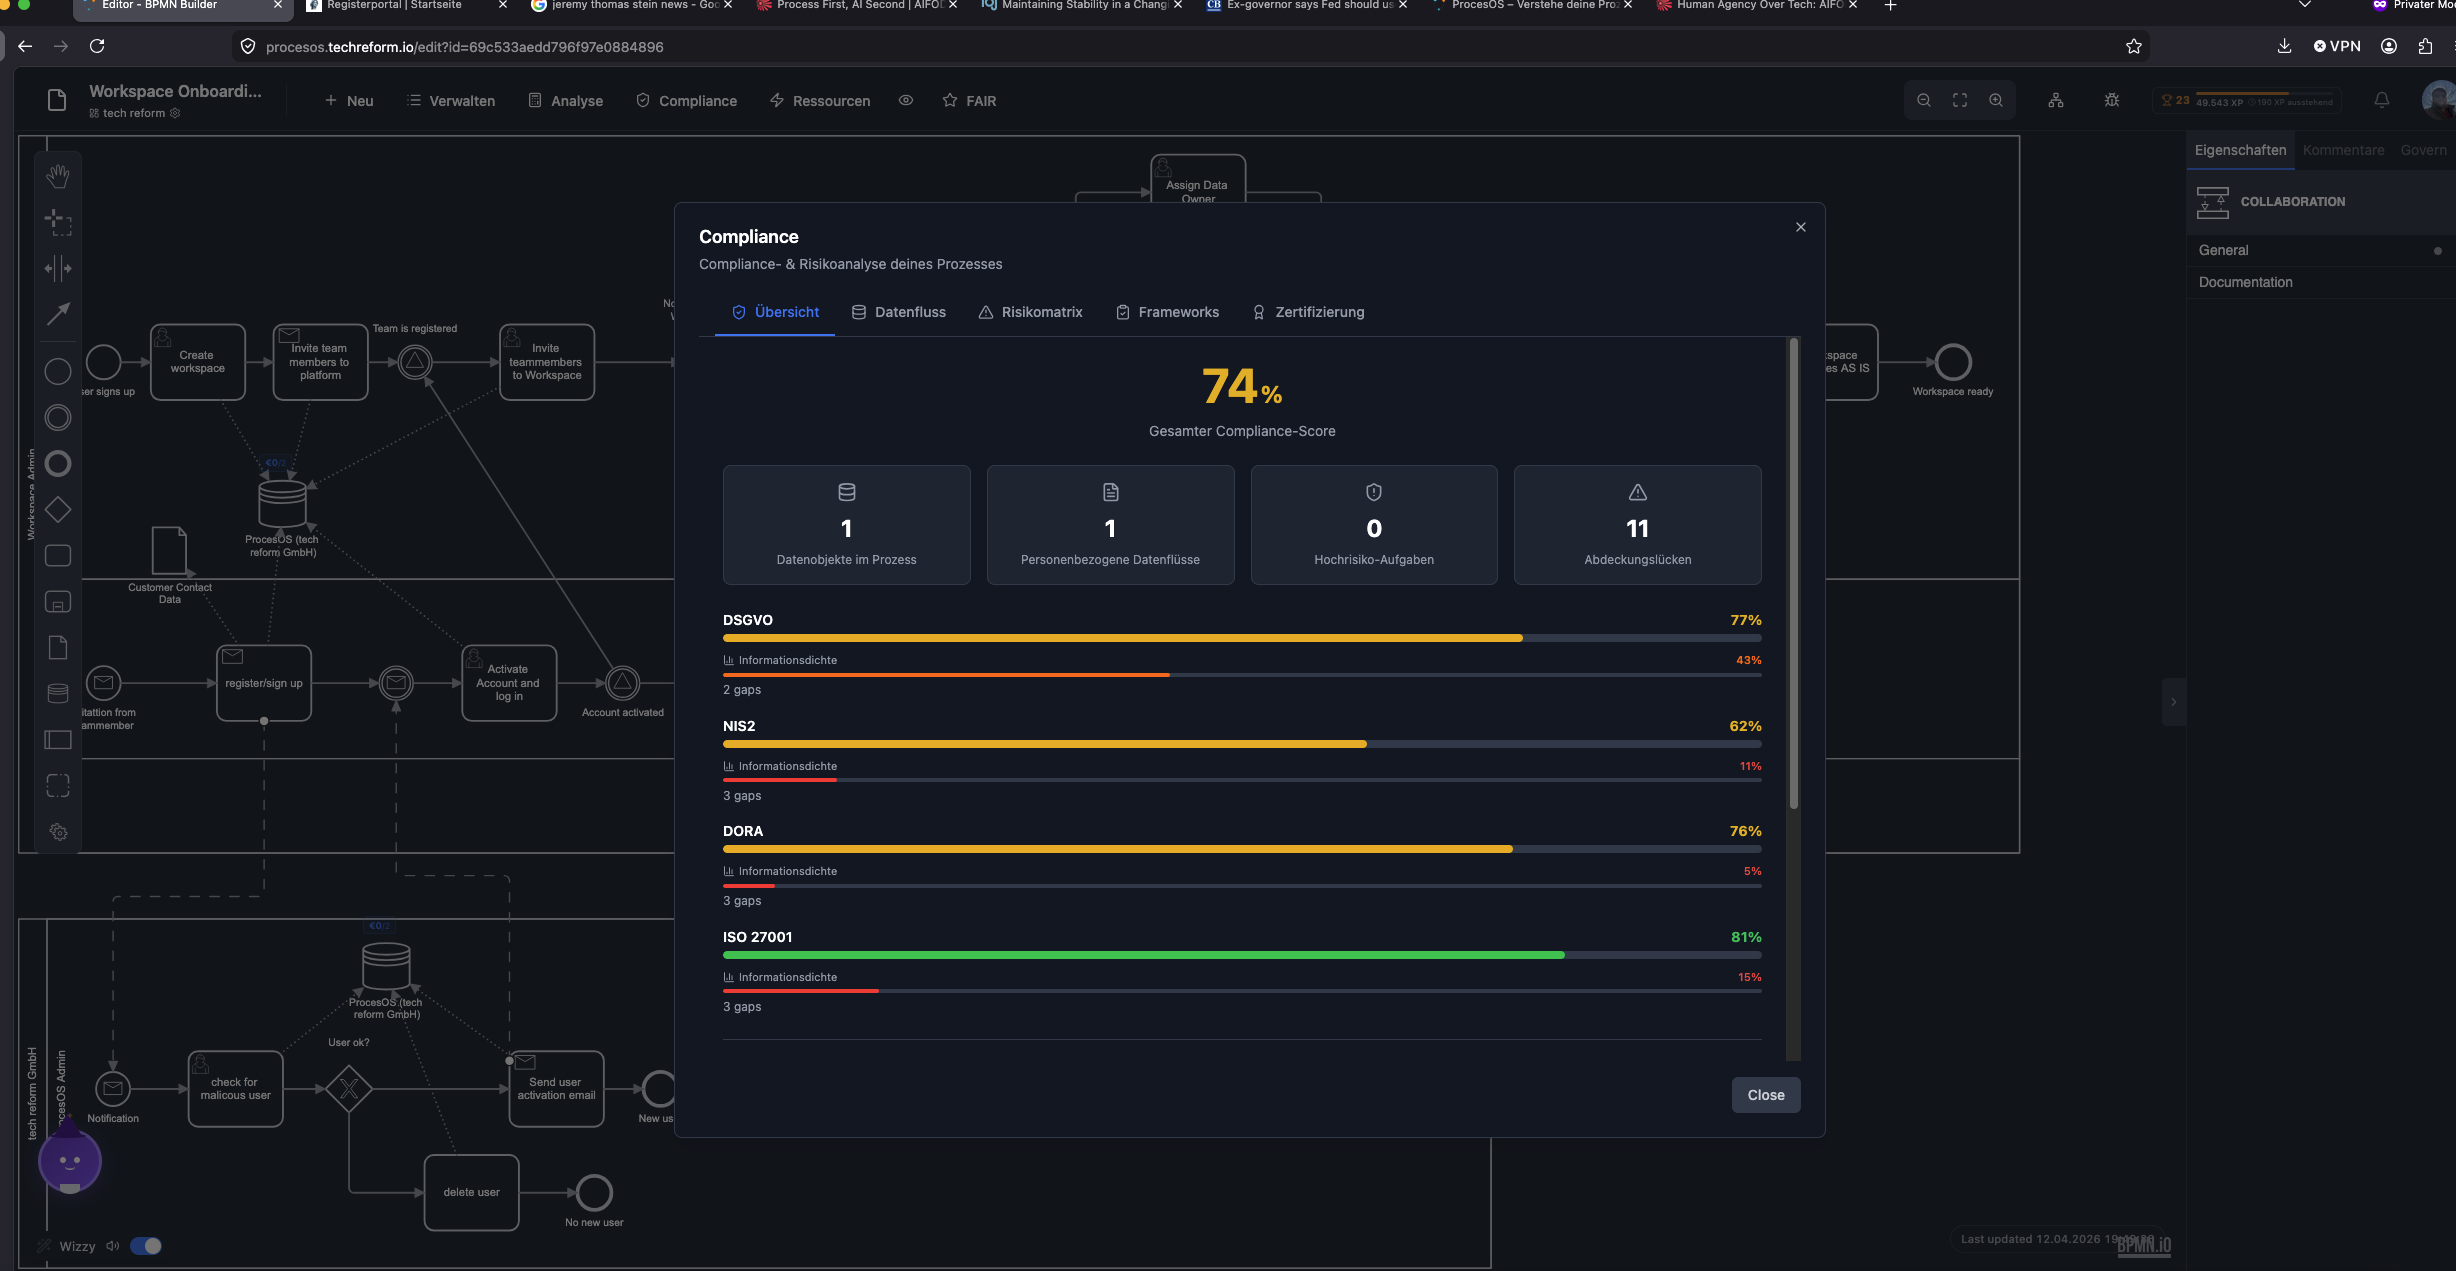
Task: Click the DSGVO compliance progress bar
Action: (x=1242, y=638)
